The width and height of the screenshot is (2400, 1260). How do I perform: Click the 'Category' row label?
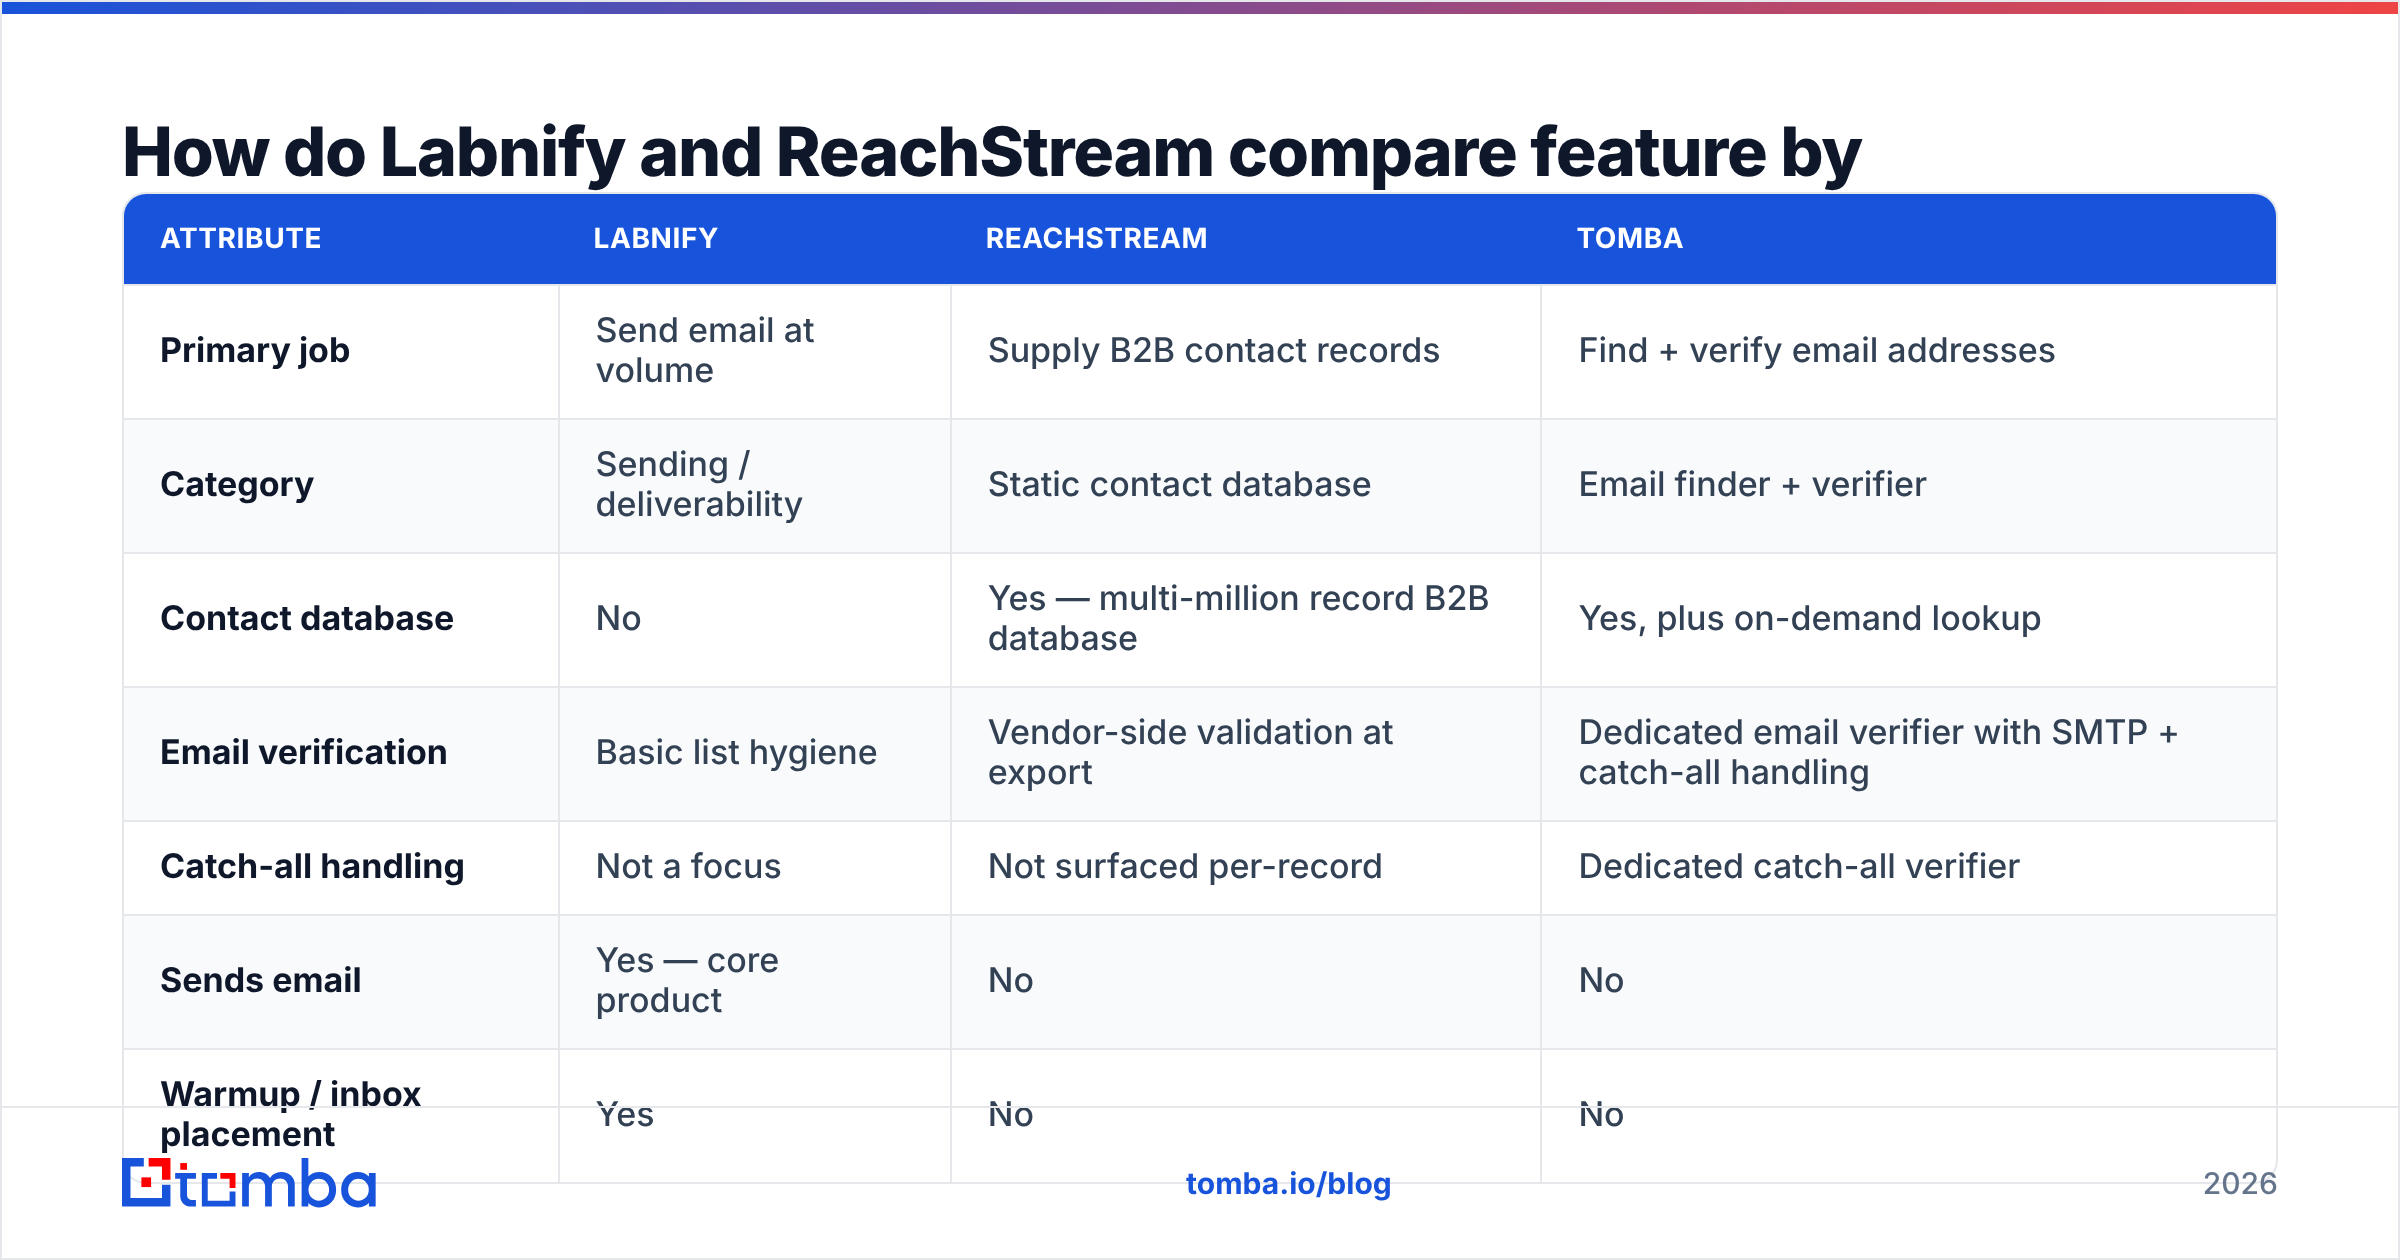pos(237,485)
